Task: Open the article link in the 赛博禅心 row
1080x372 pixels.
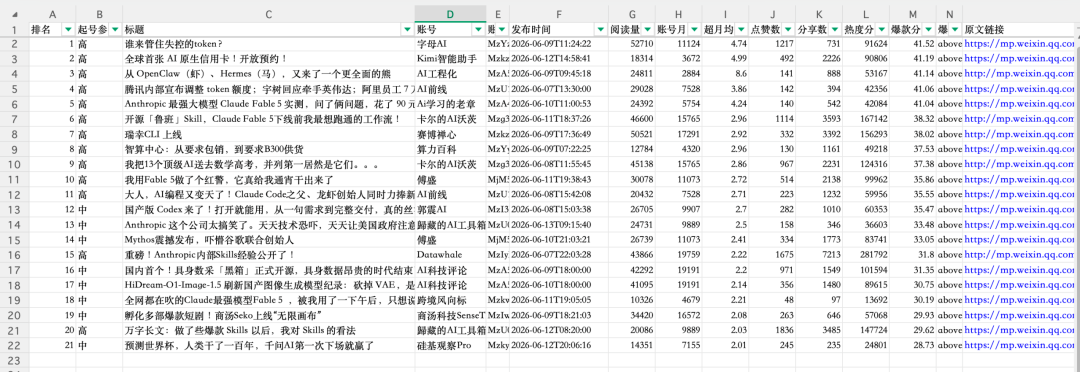Action: pyautogui.click(x=1019, y=134)
